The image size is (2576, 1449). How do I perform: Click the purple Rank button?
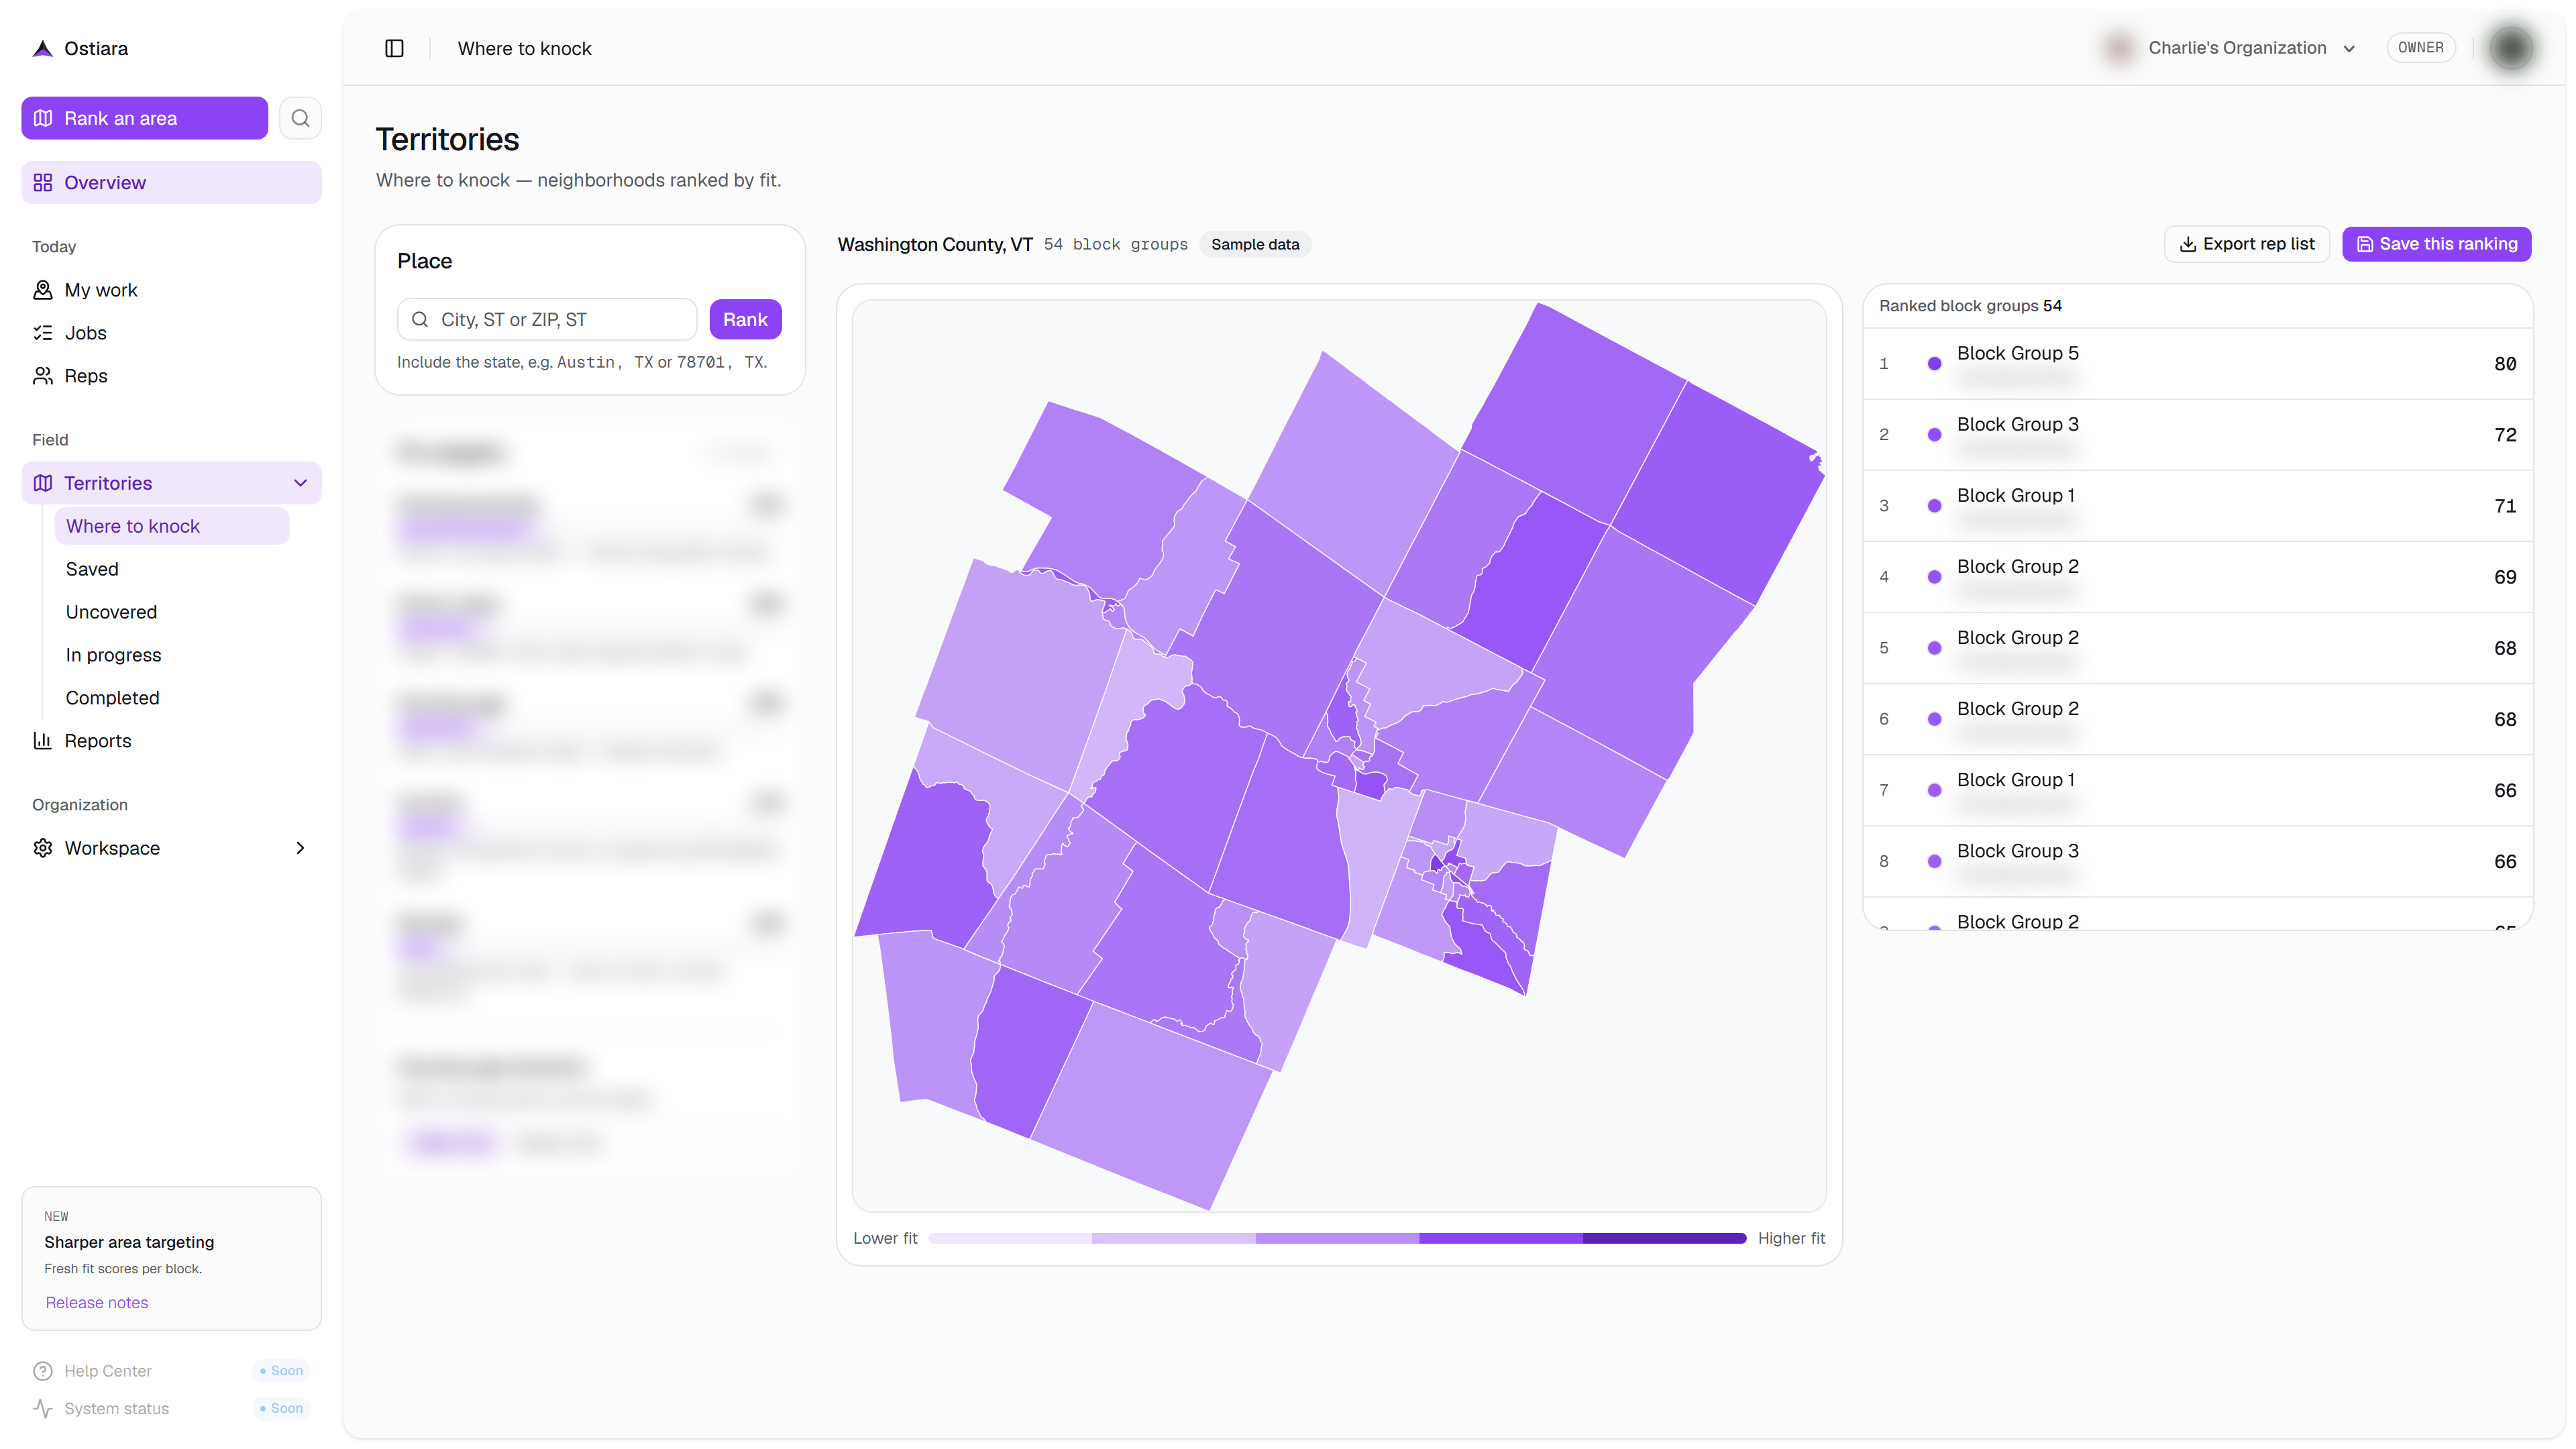[745, 319]
